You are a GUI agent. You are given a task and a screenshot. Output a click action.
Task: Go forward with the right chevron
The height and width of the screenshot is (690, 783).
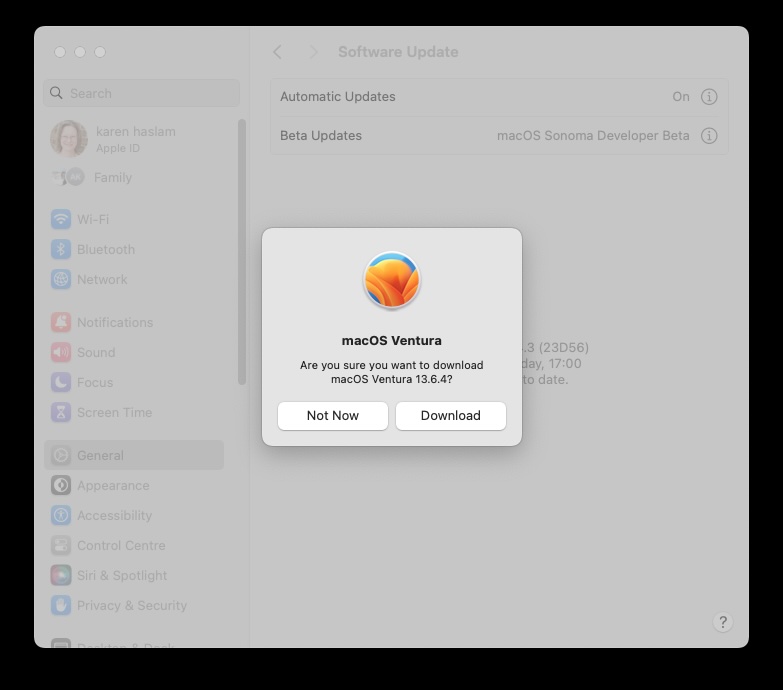313,52
